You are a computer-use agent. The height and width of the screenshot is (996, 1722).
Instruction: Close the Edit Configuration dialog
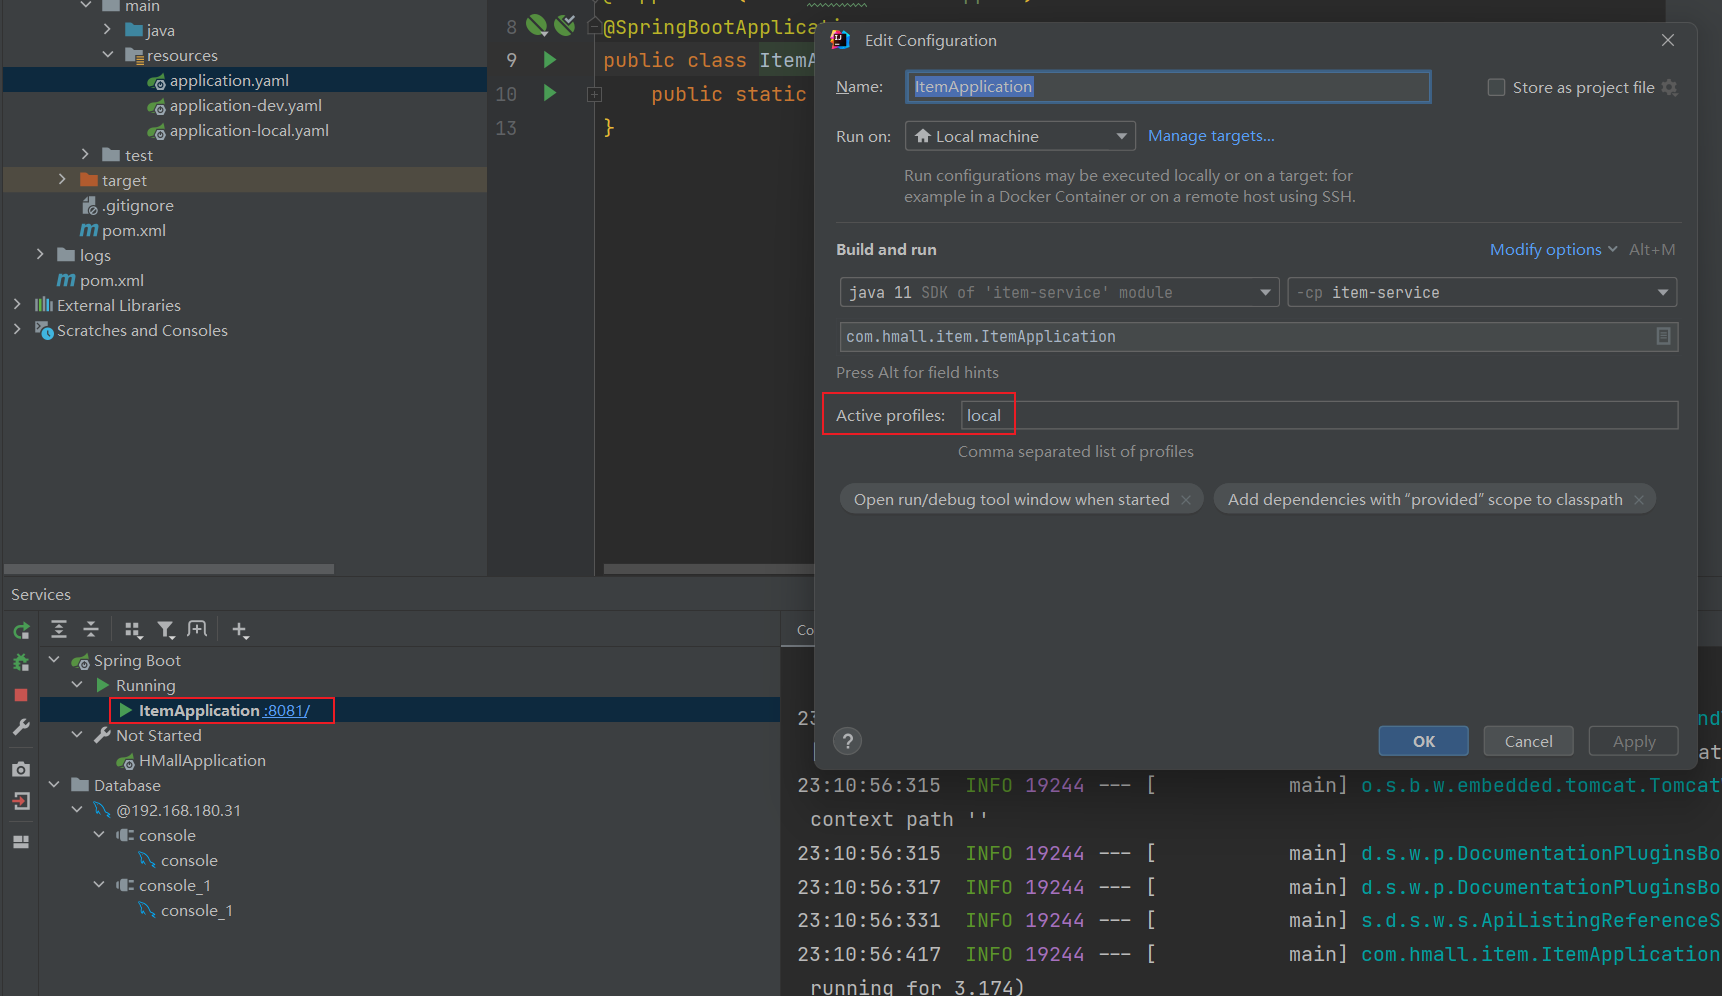pos(1667,40)
